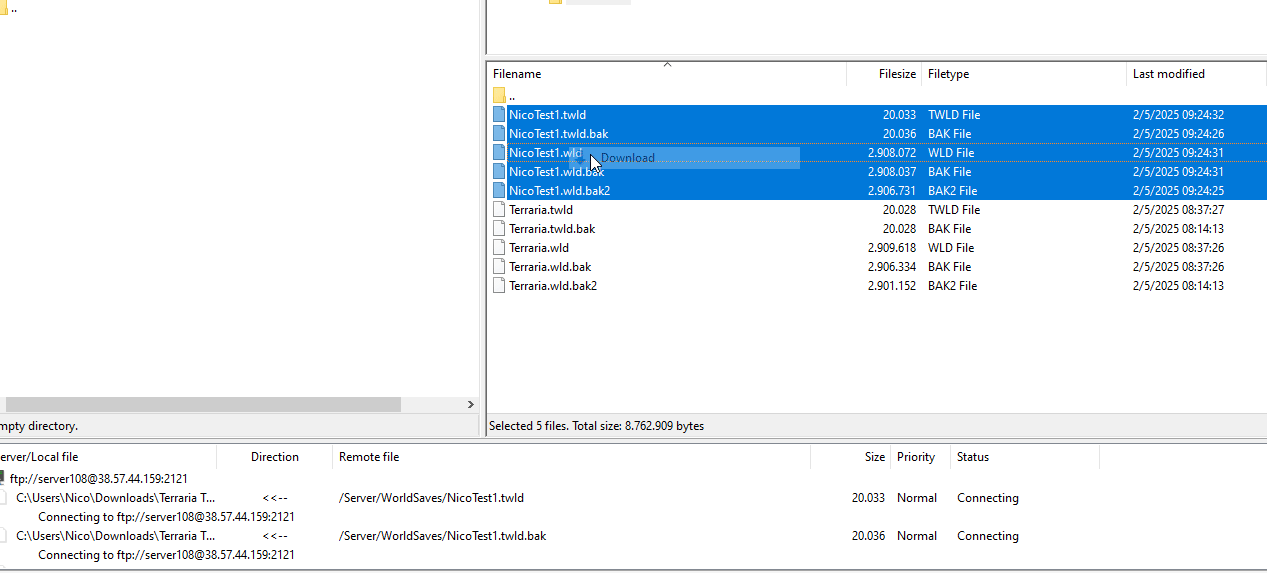The width and height of the screenshot is (1267, 573).
Task: Click the 2/5/2025 08:37:27 date for Terraria.twld
Action: click(x=1178, y=210)
